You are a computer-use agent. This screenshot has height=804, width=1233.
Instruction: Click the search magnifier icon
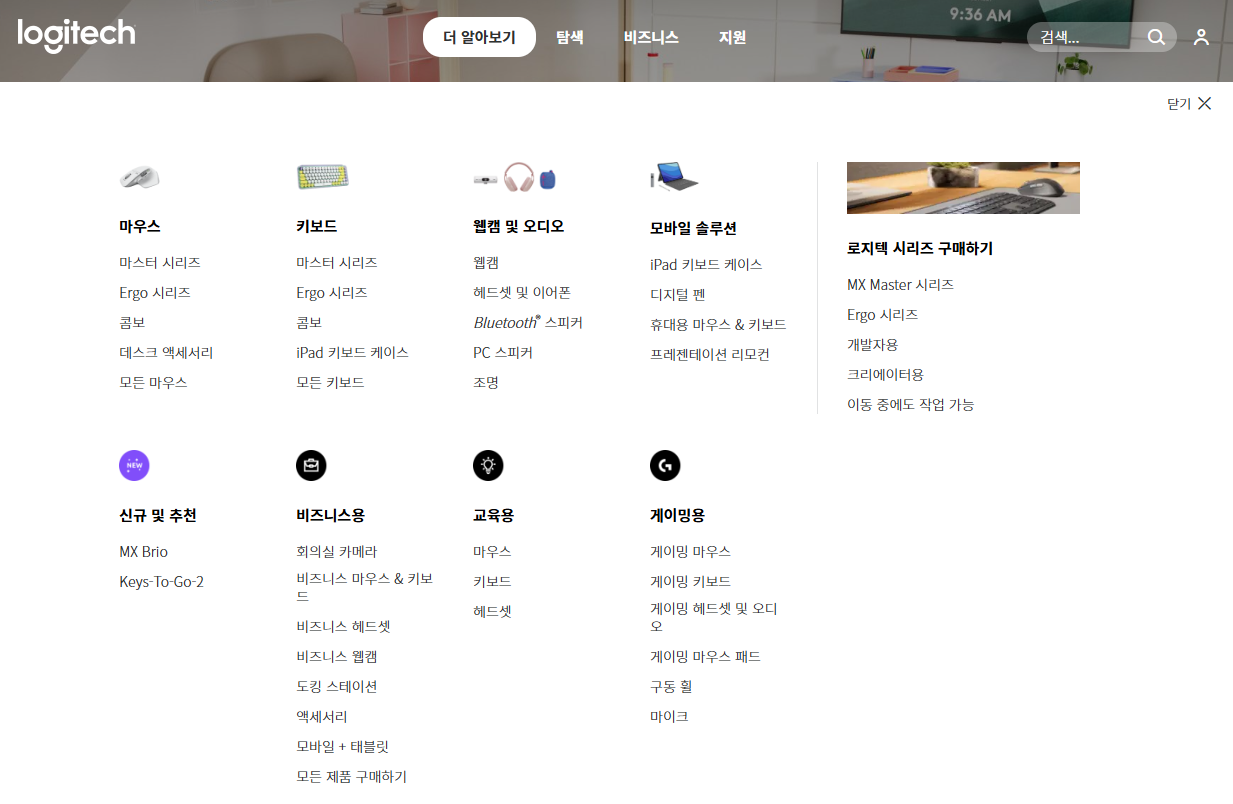(1156, 37)
